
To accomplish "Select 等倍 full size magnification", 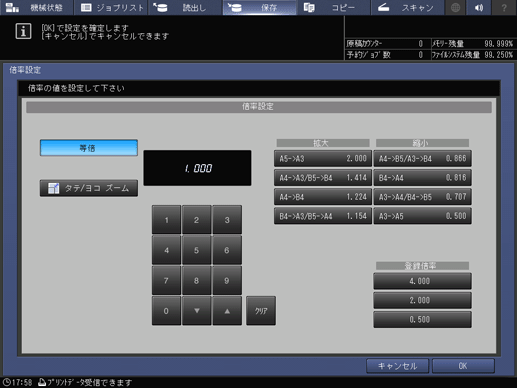I will tap(89, 148).
